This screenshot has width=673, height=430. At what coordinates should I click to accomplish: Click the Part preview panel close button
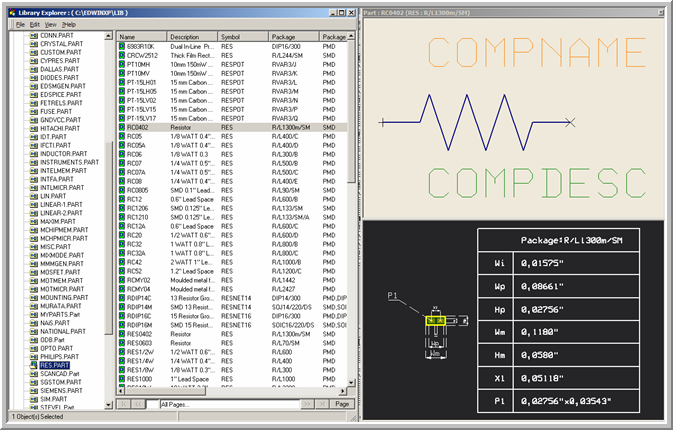point(661,13)
